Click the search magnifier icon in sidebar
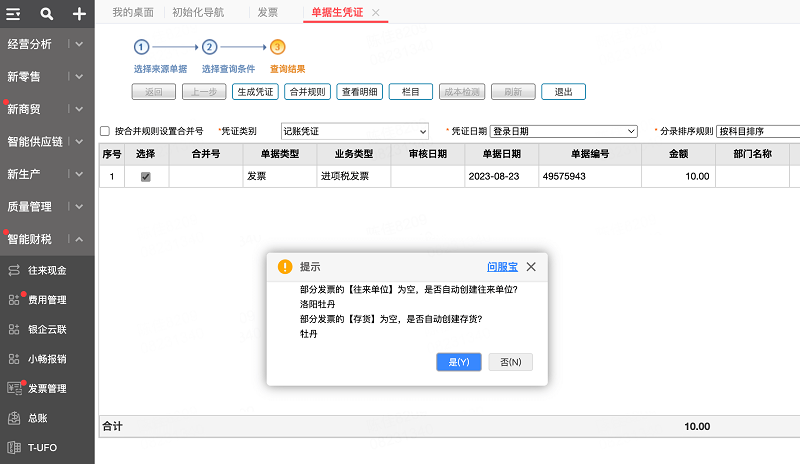 [x=47, y=14]
